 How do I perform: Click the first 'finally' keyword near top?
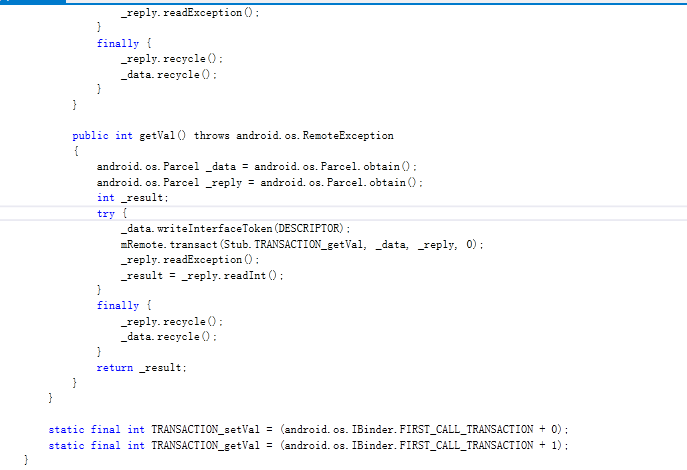point(118,43)
